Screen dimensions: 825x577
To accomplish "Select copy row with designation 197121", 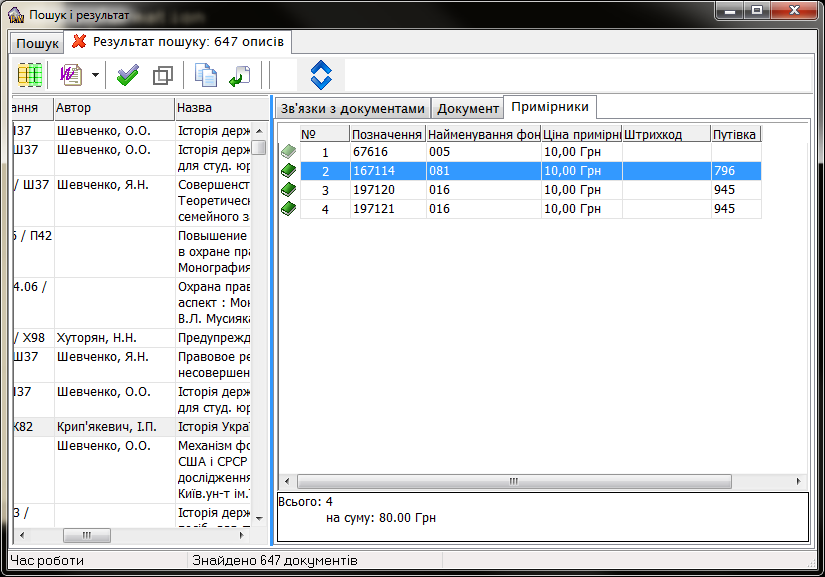I will [387, 209].
